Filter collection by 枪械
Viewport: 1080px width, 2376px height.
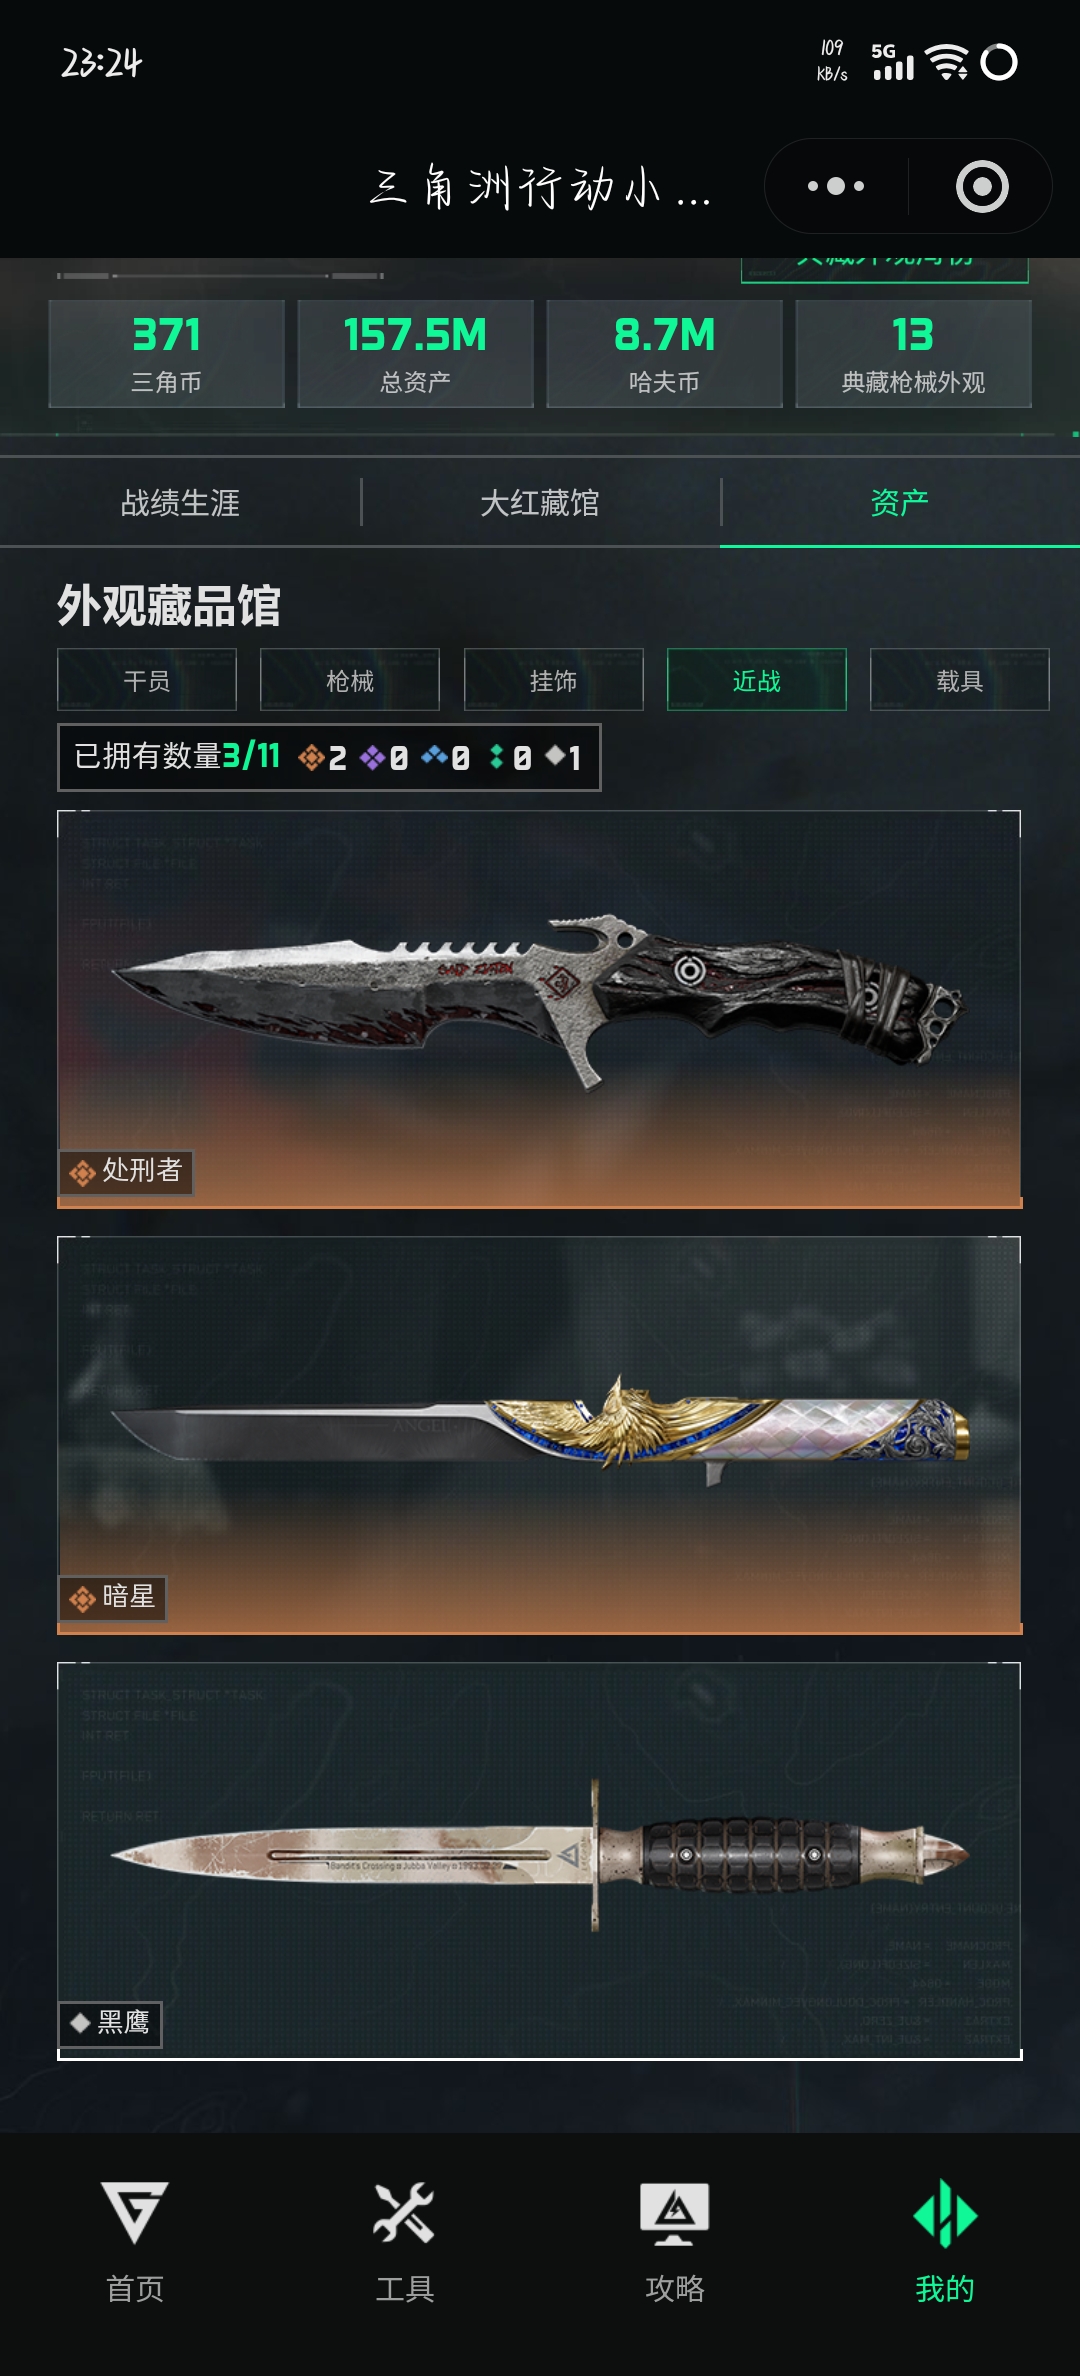click(x=350, y=680)
